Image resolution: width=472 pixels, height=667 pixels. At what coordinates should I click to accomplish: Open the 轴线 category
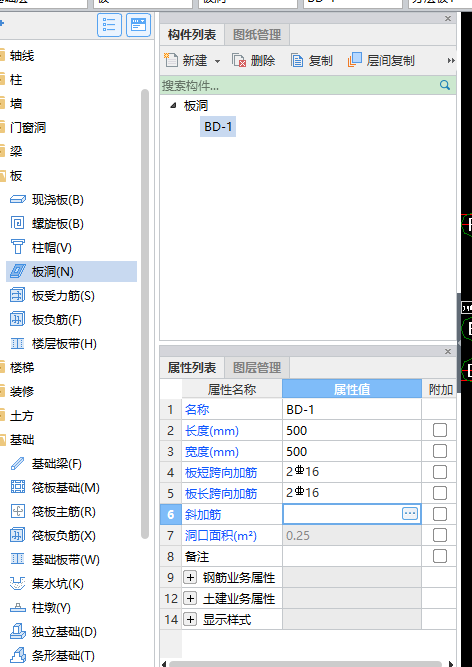click(x=22, y=56)
